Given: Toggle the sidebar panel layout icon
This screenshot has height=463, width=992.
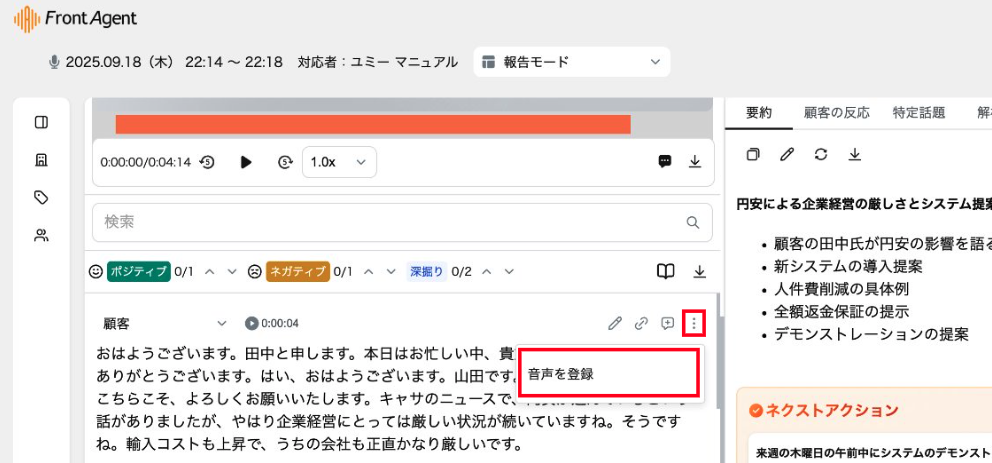Looking at the screenshot, I should click(41, 123).
